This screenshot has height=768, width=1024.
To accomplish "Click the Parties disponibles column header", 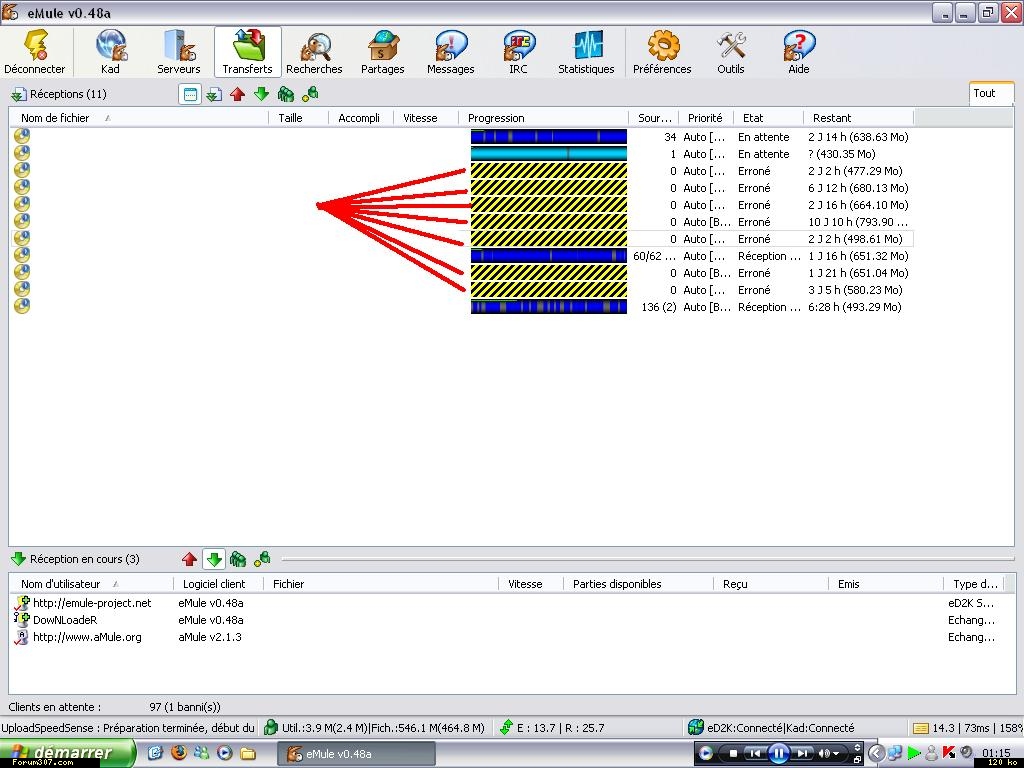I will (637, 584).
